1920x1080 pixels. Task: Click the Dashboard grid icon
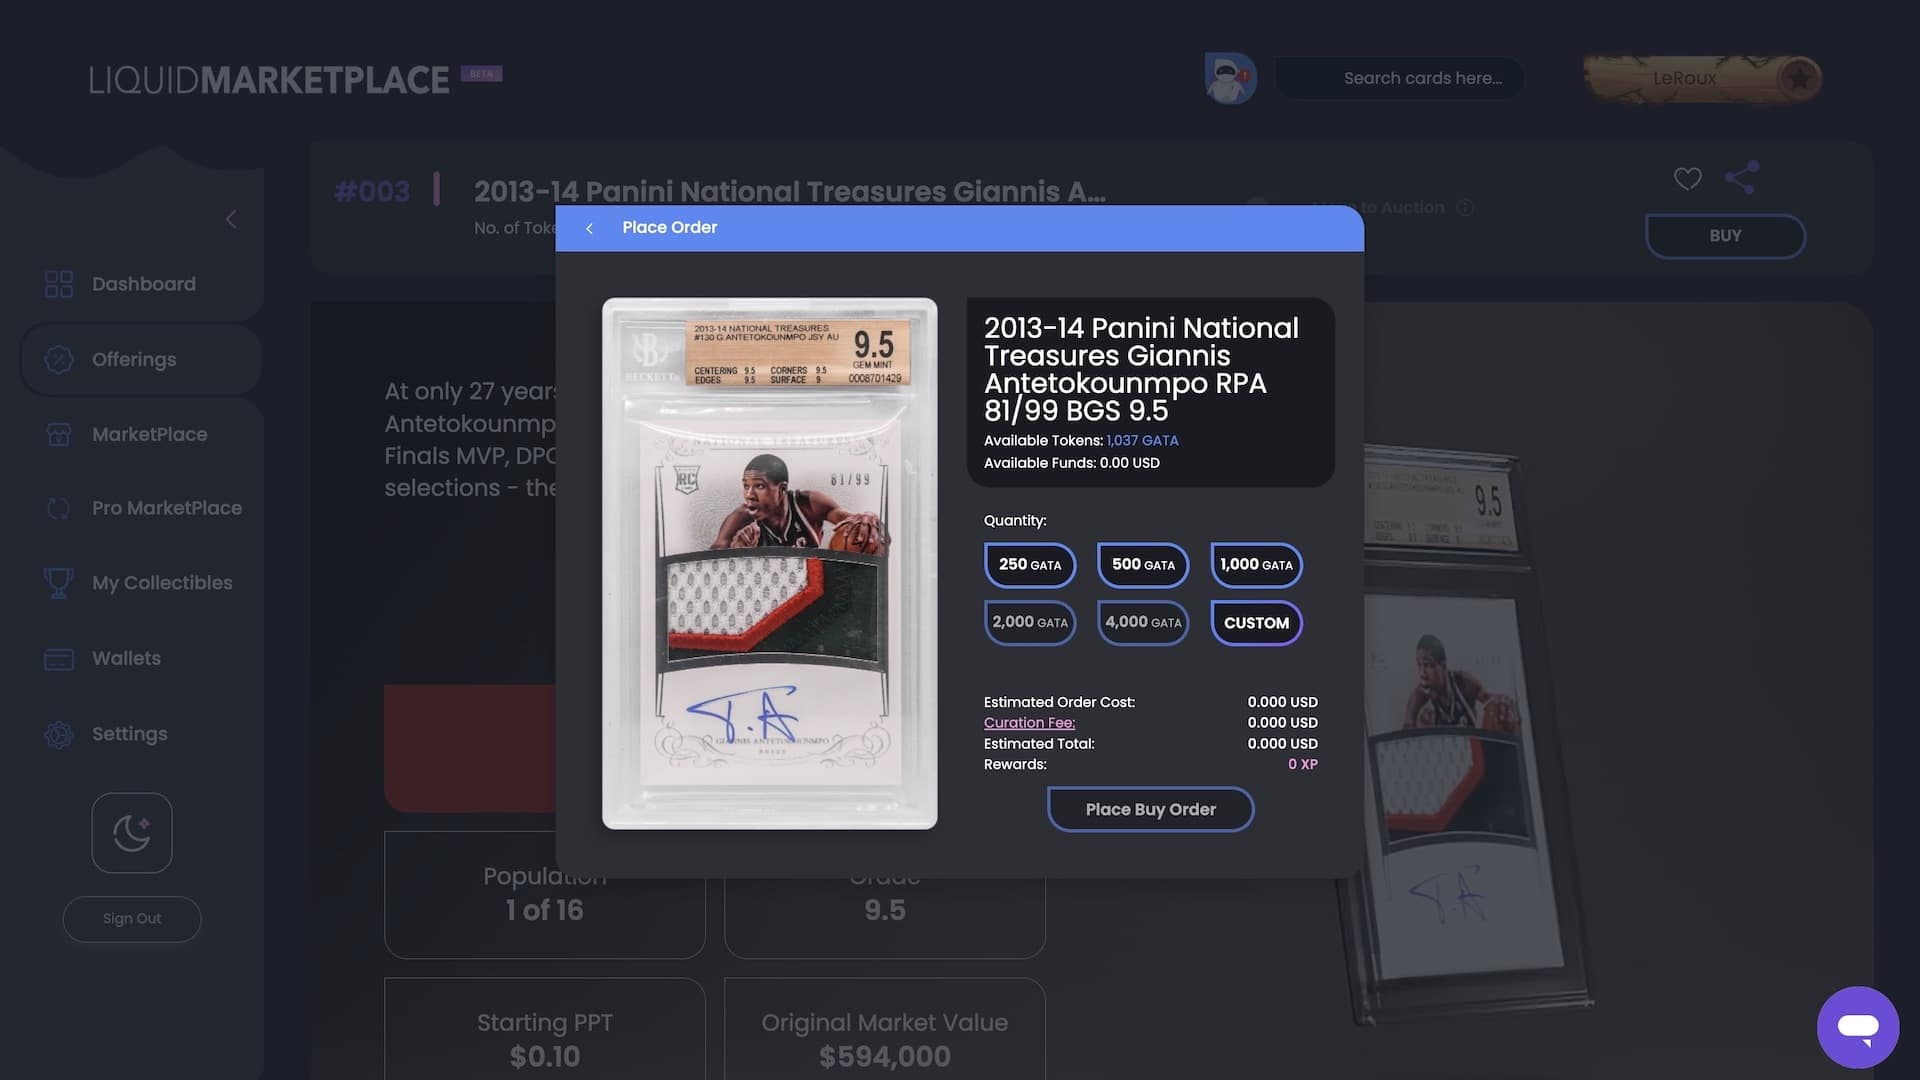pos(59,284)
